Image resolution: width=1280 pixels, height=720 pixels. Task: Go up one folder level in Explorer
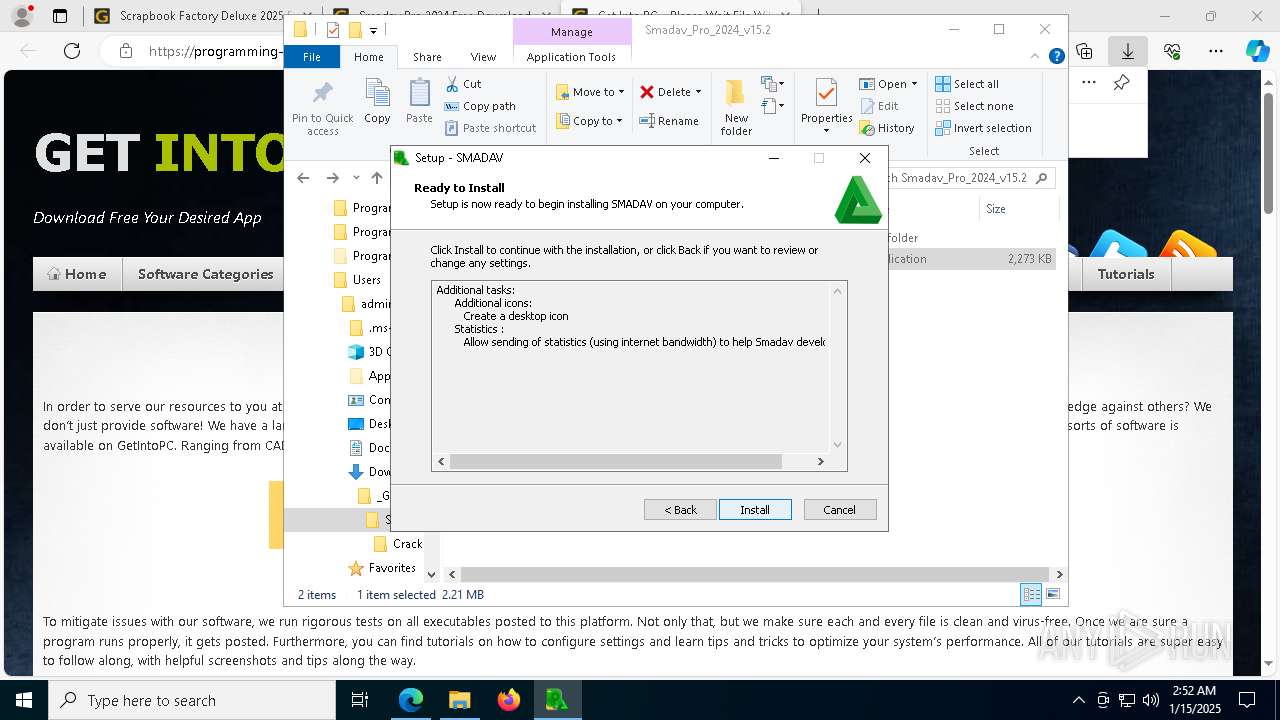pyautogui.click(x=377, y=178)
